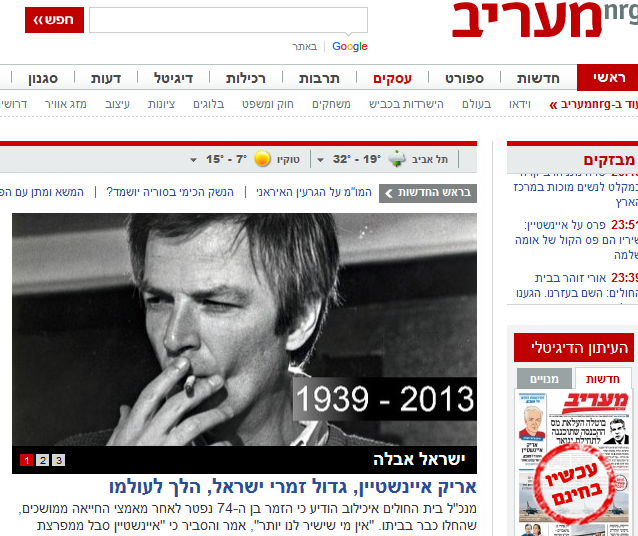Expand the Tokyo weather dropdown arrow
The image size is (638, 536).
[193, 160]
